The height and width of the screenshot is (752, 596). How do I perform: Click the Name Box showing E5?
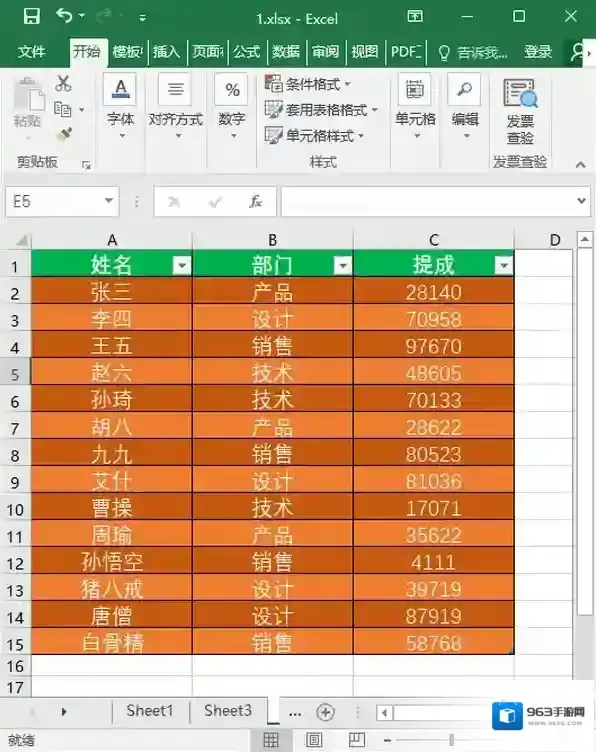pos(53,201)
